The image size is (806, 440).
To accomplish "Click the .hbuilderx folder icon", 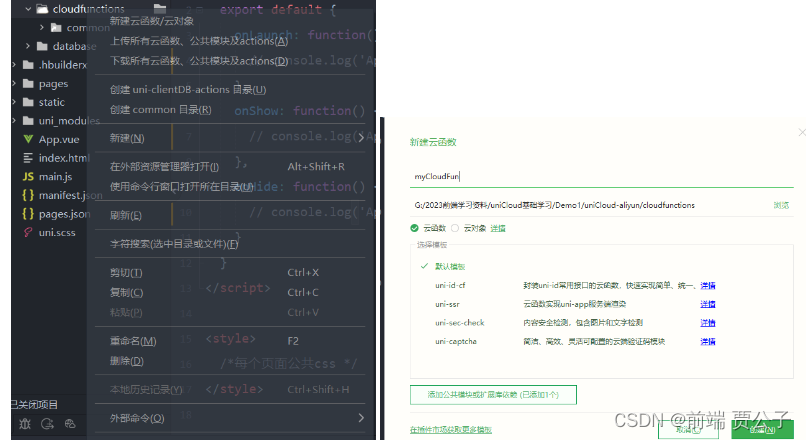I will [28, 65].
